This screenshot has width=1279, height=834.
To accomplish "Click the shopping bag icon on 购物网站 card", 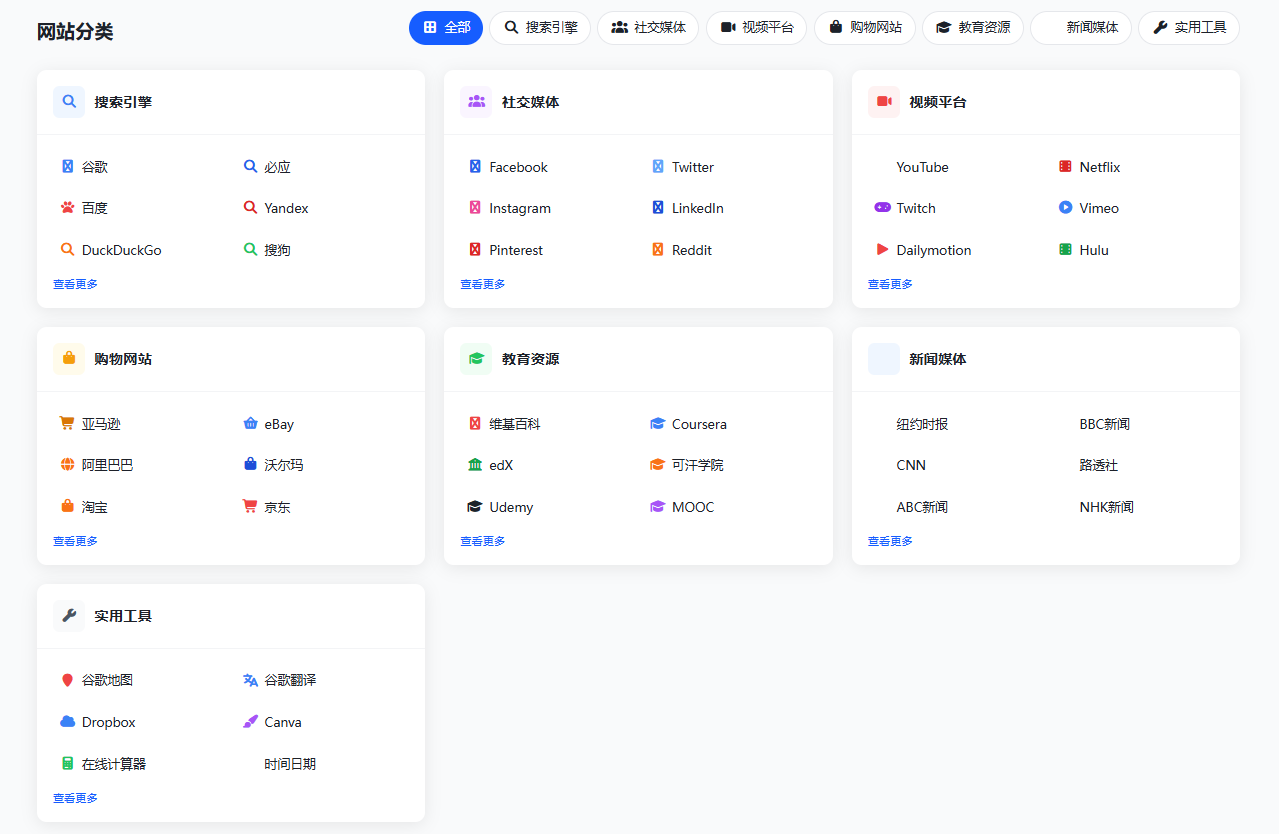I will [68, 358].
